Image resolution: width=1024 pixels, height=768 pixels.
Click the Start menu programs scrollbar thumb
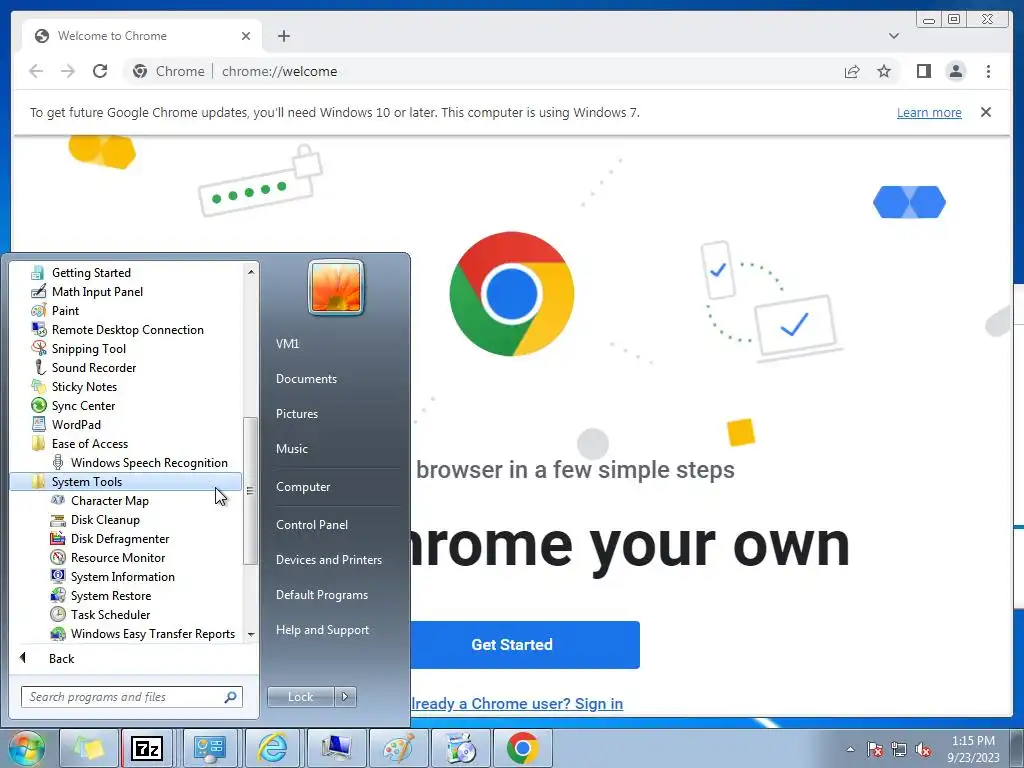[250, 490]
